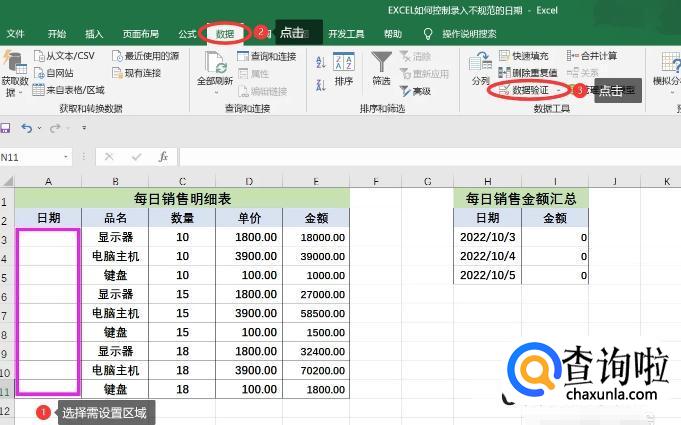Screen dimensions: 681x425
Task: Select row 5 header
Action: [x=7, y=277]
